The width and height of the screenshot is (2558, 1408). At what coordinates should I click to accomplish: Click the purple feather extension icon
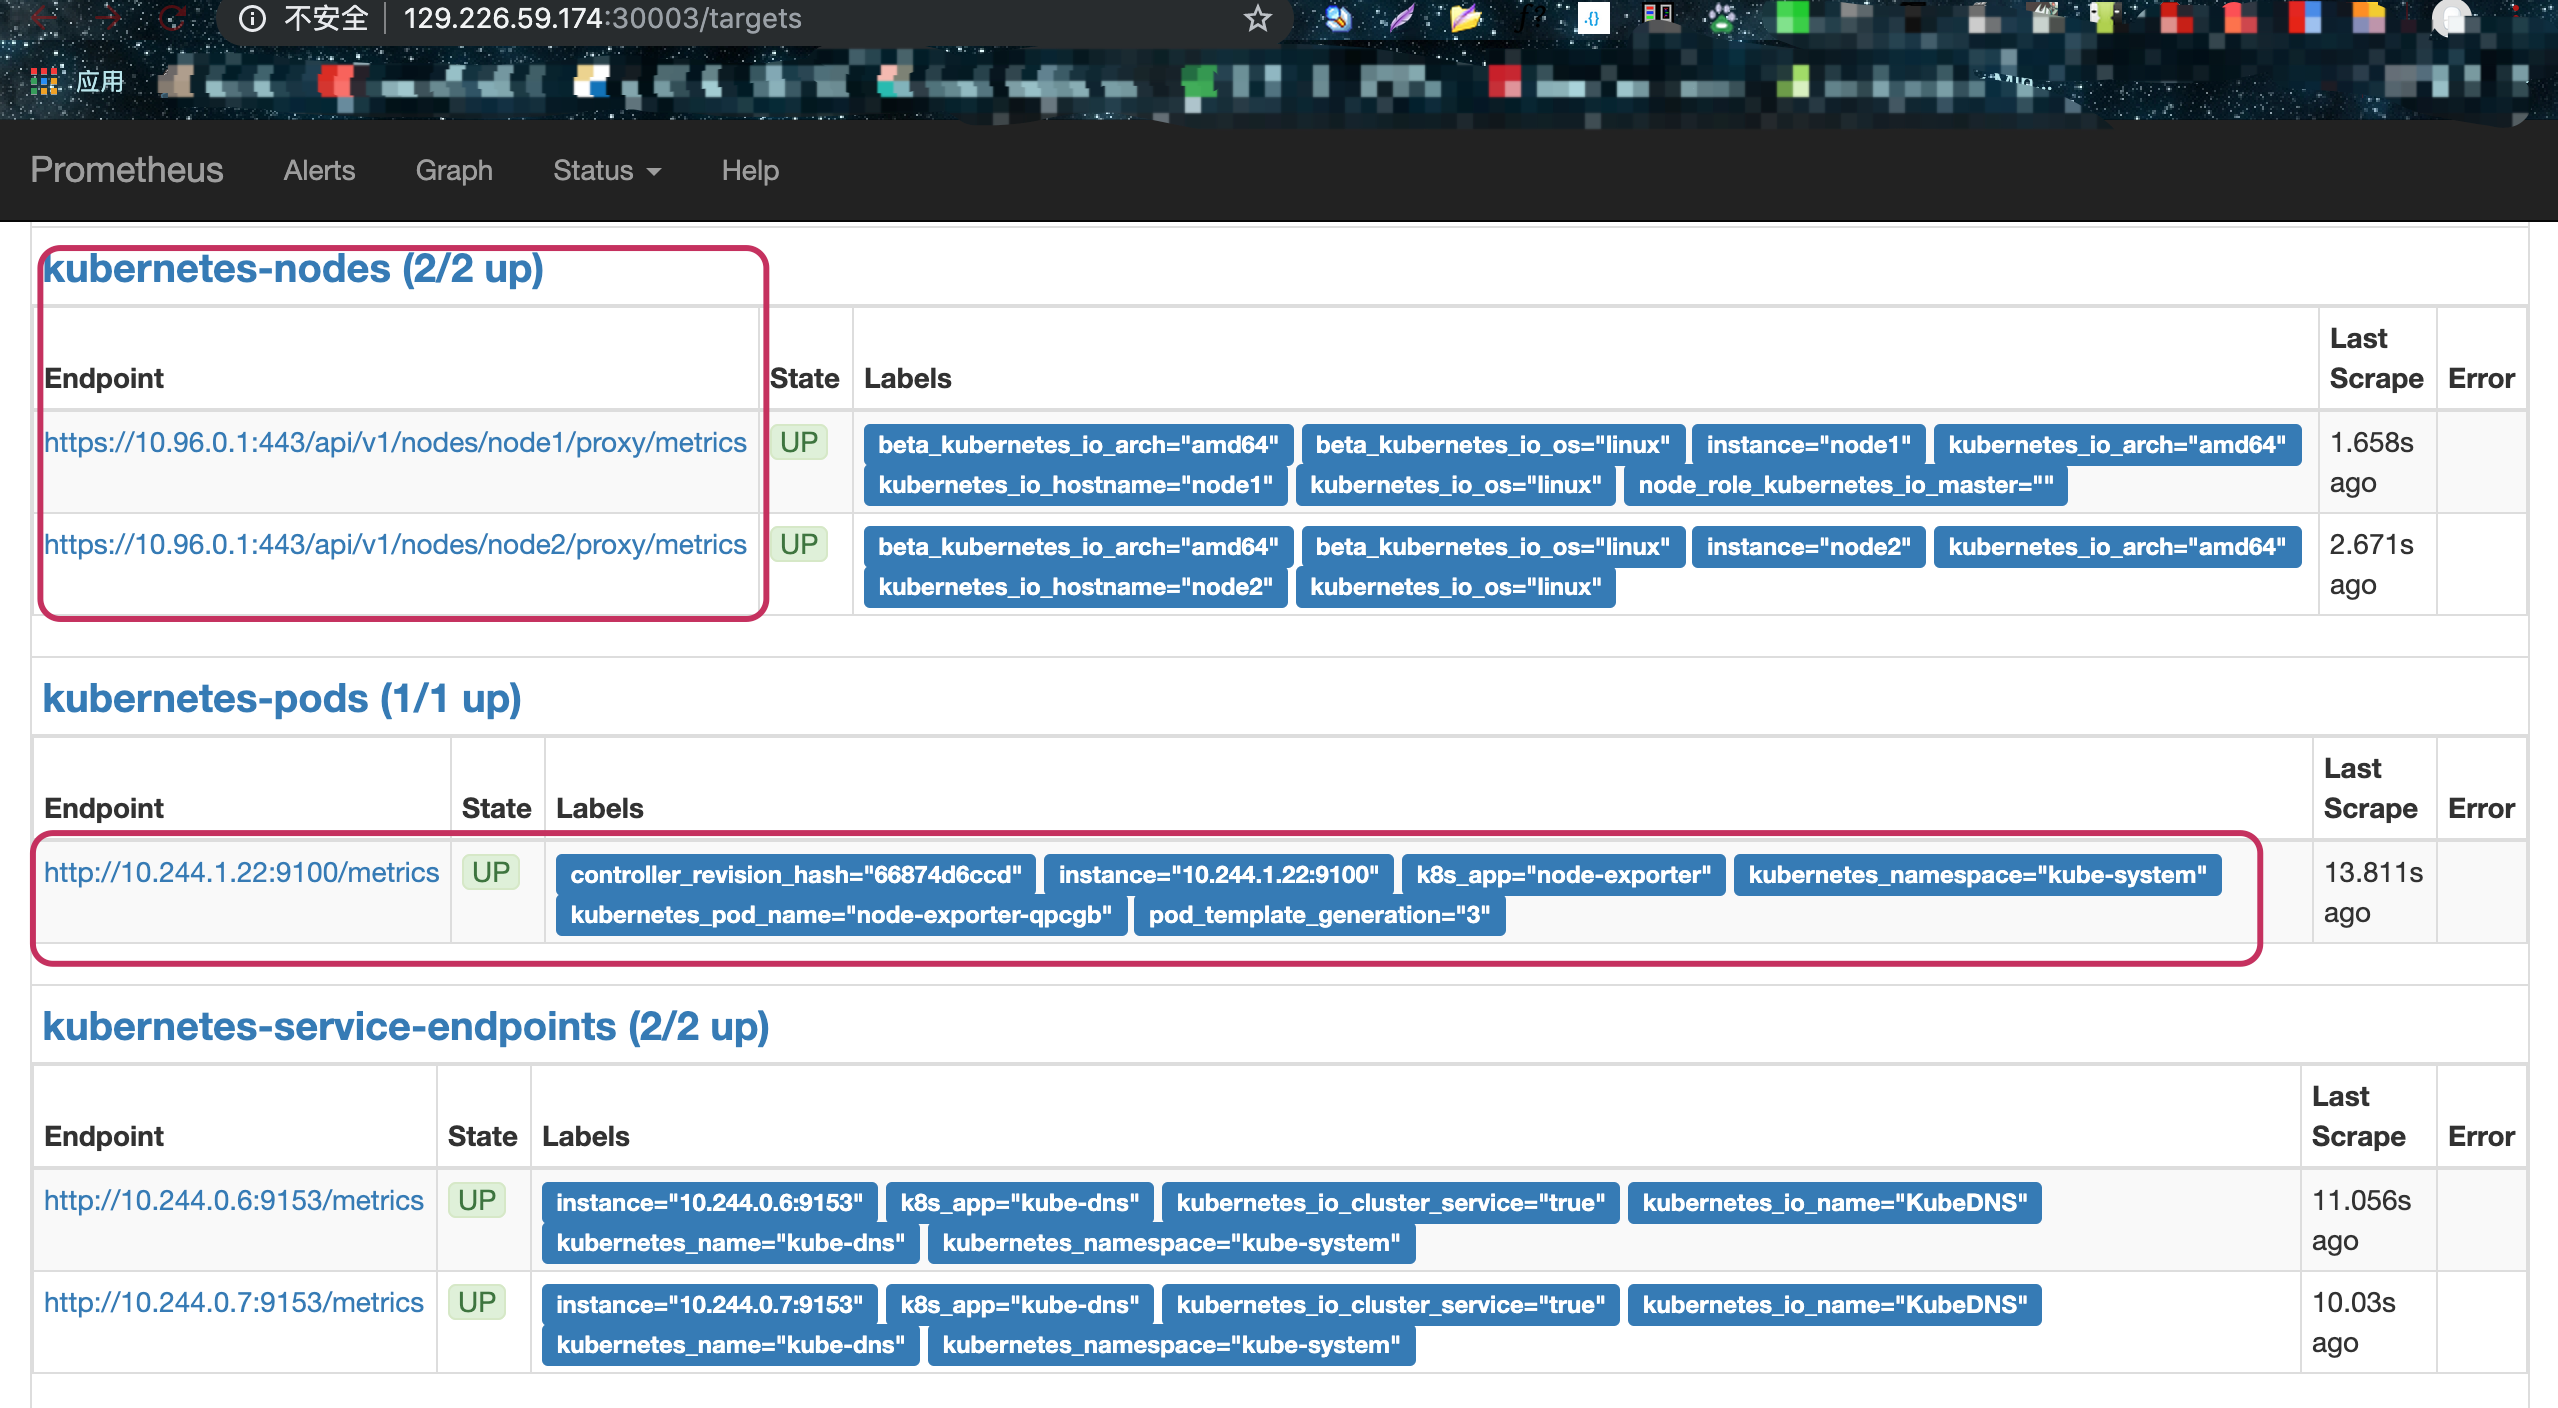[x=1401, y=18]
